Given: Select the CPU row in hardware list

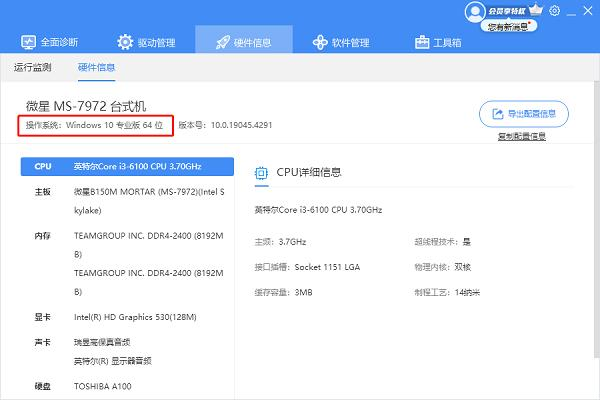Looking at the screenshot, I should 127,167.
